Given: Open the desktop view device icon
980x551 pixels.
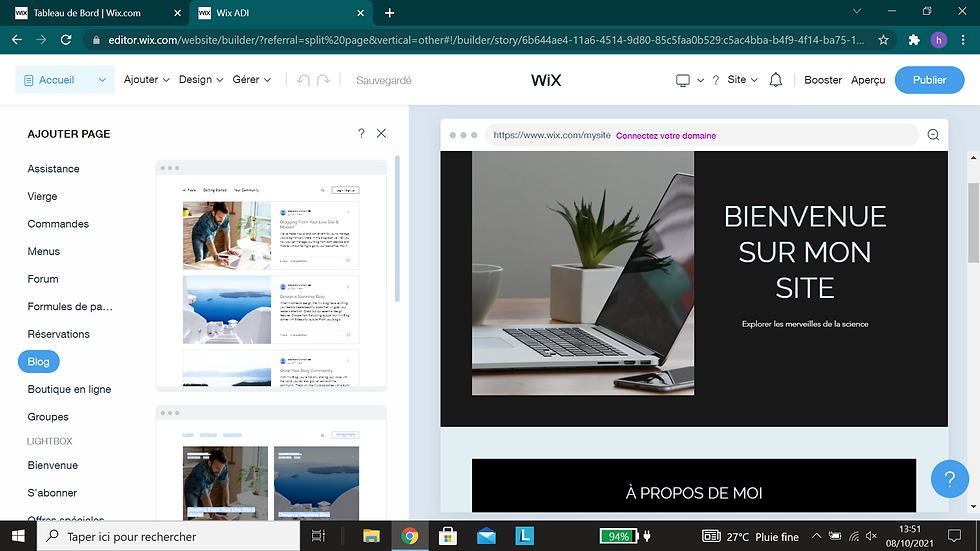Looking at the screenshot, I should 682,80.
